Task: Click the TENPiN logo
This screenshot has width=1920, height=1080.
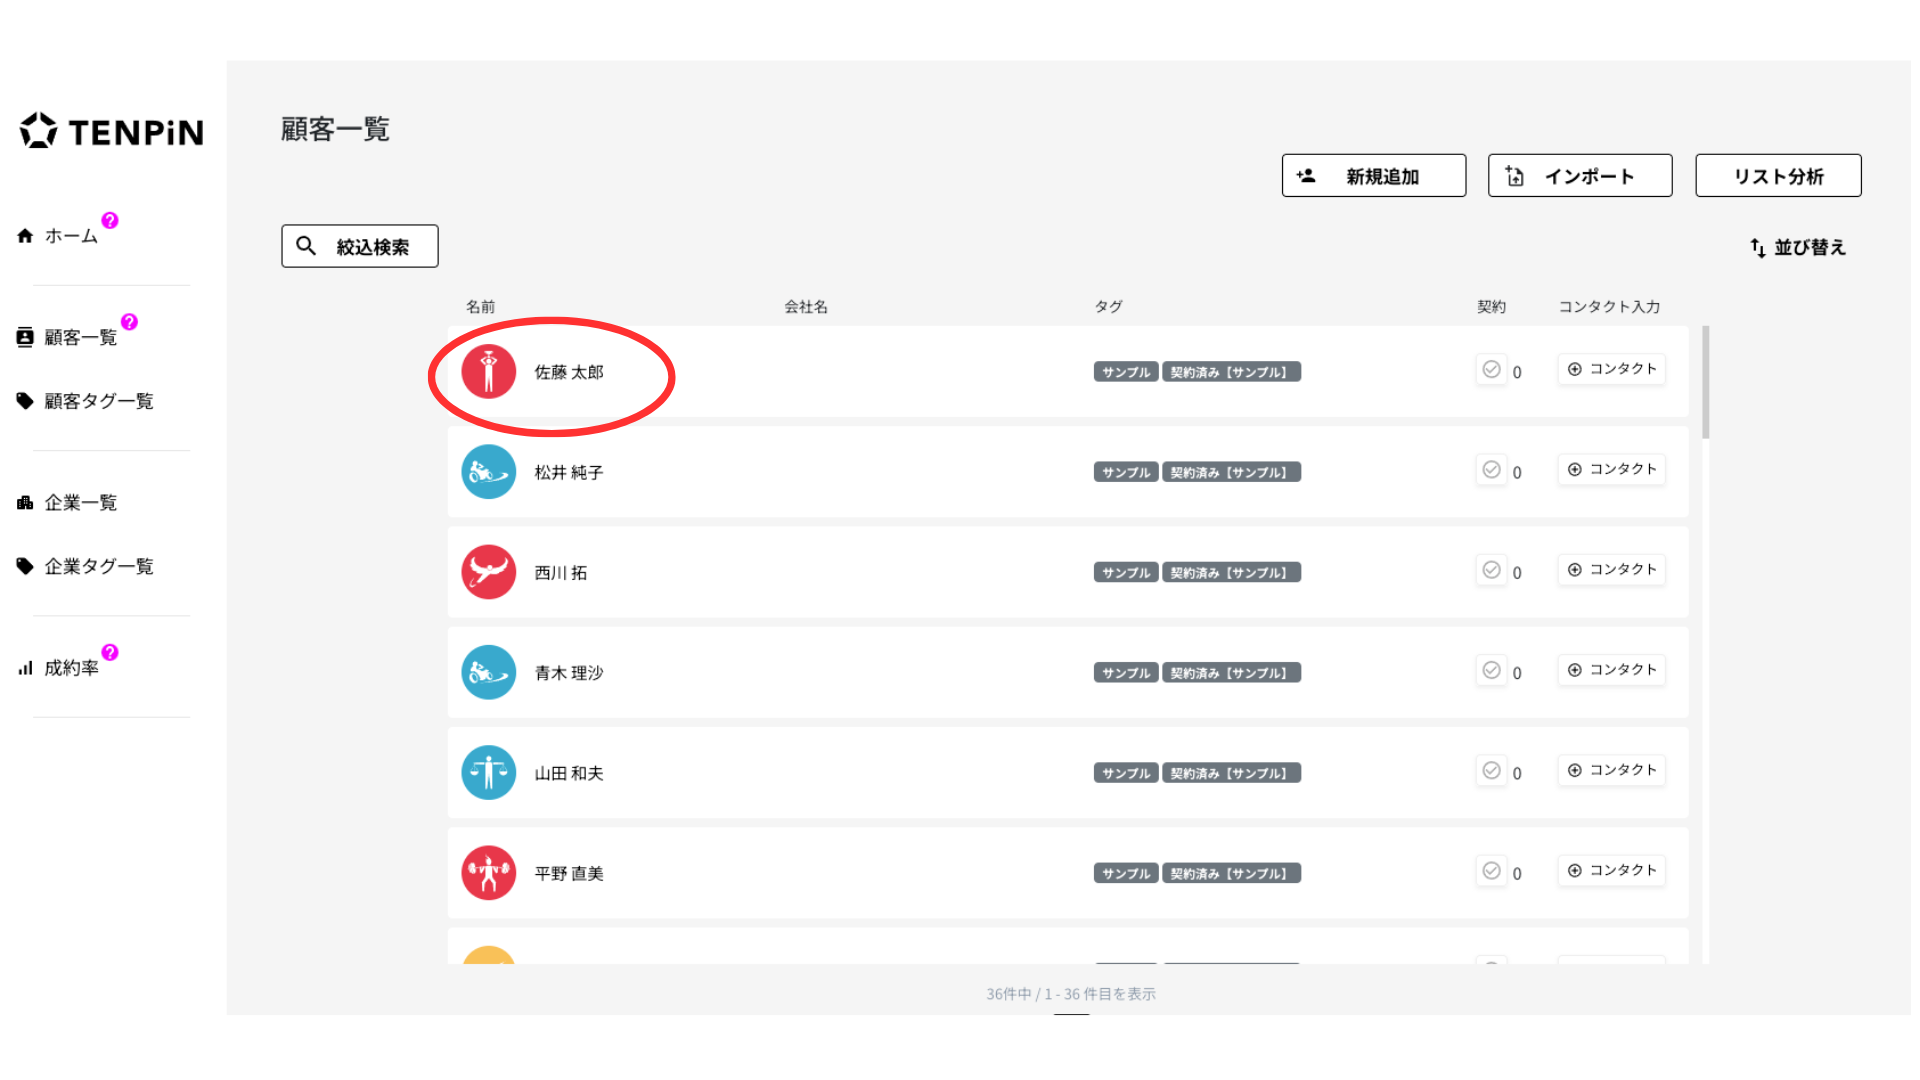Action: coord(111,131)
